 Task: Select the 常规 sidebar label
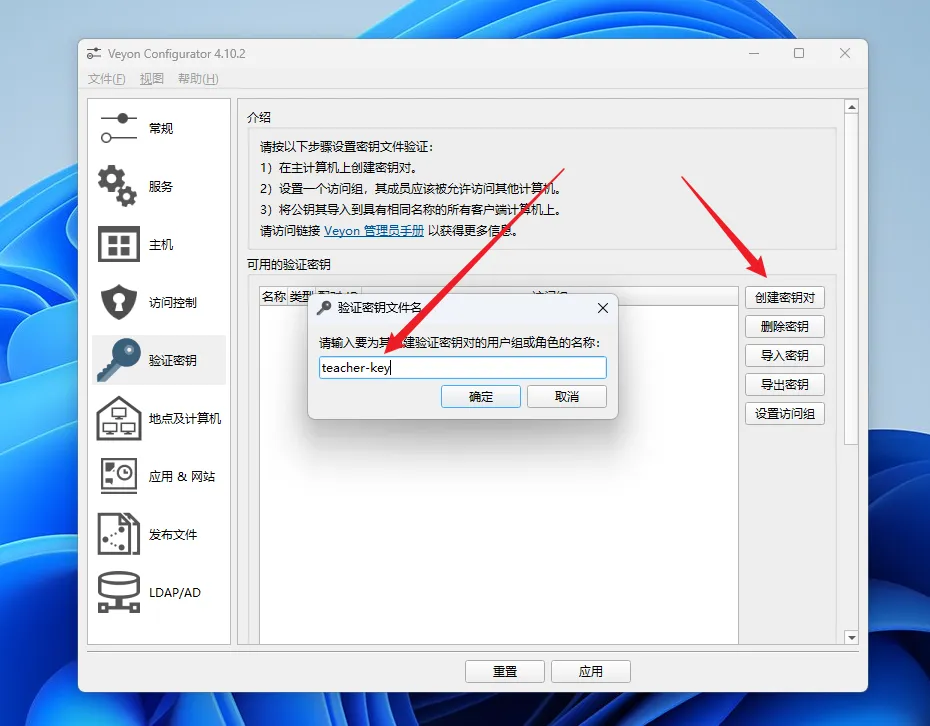pyautogui.click(x=161, y=129)
